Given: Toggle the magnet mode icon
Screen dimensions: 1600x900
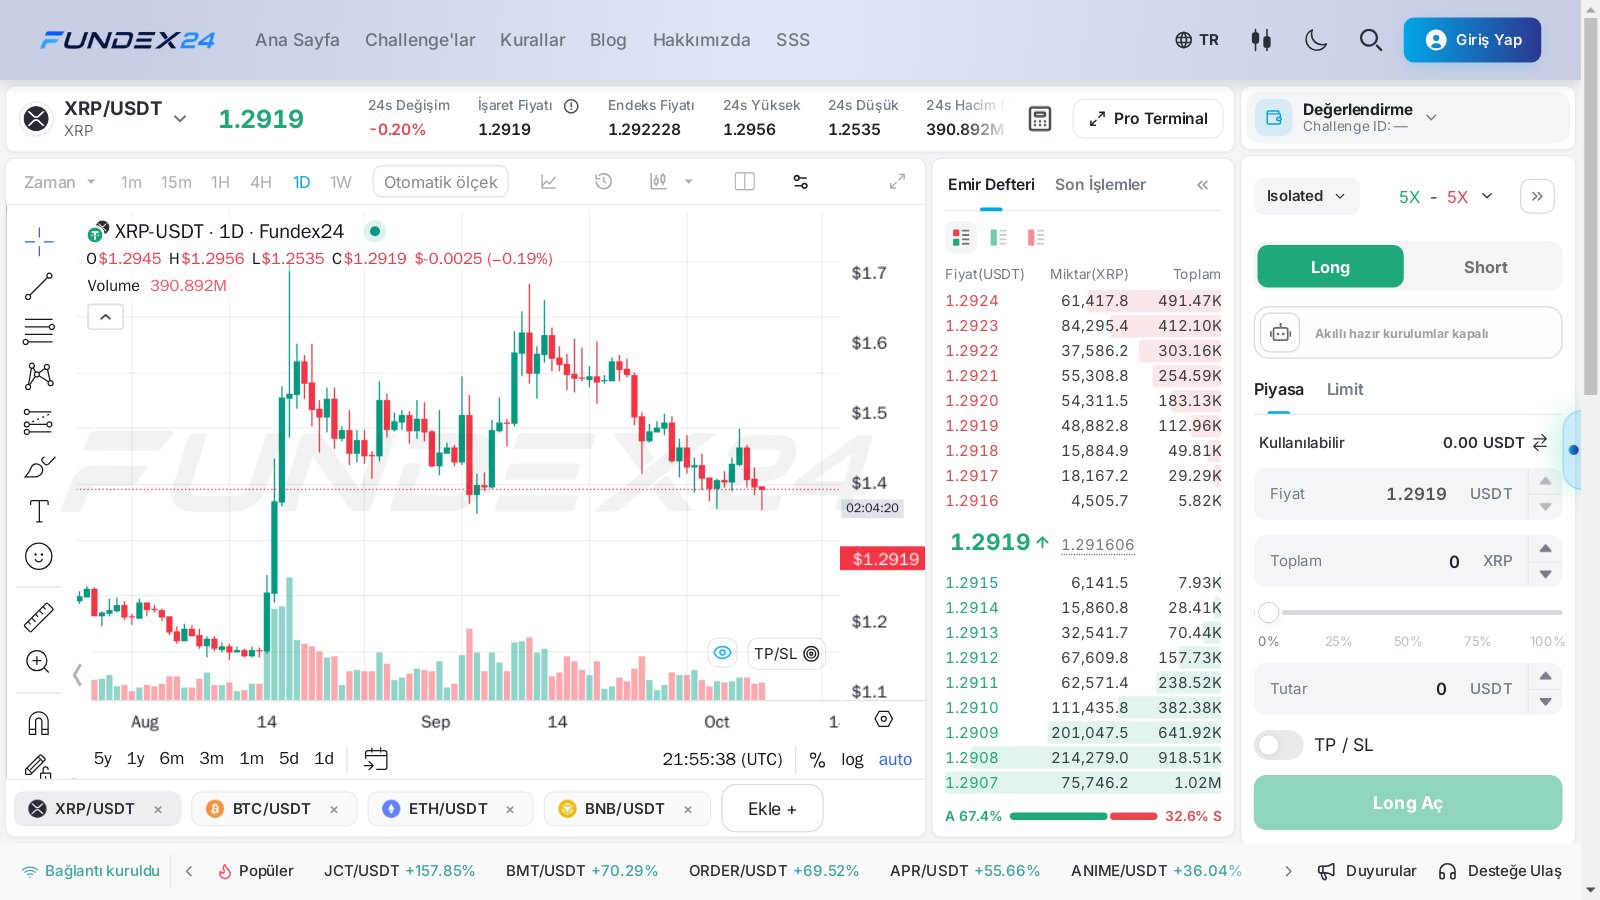Looking at the screenshot, I should (39, 722).
